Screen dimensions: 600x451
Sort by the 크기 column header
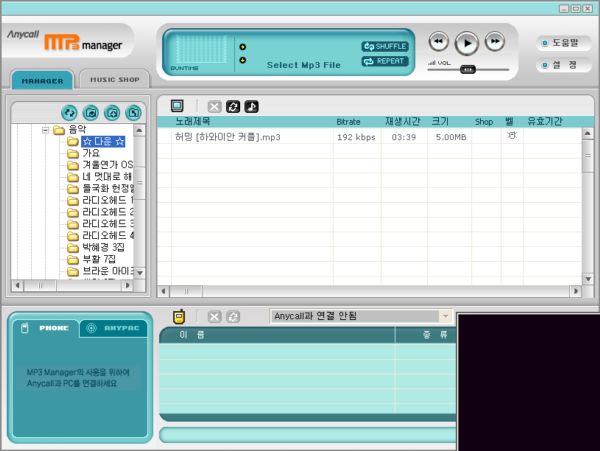[x=440, y=122]
